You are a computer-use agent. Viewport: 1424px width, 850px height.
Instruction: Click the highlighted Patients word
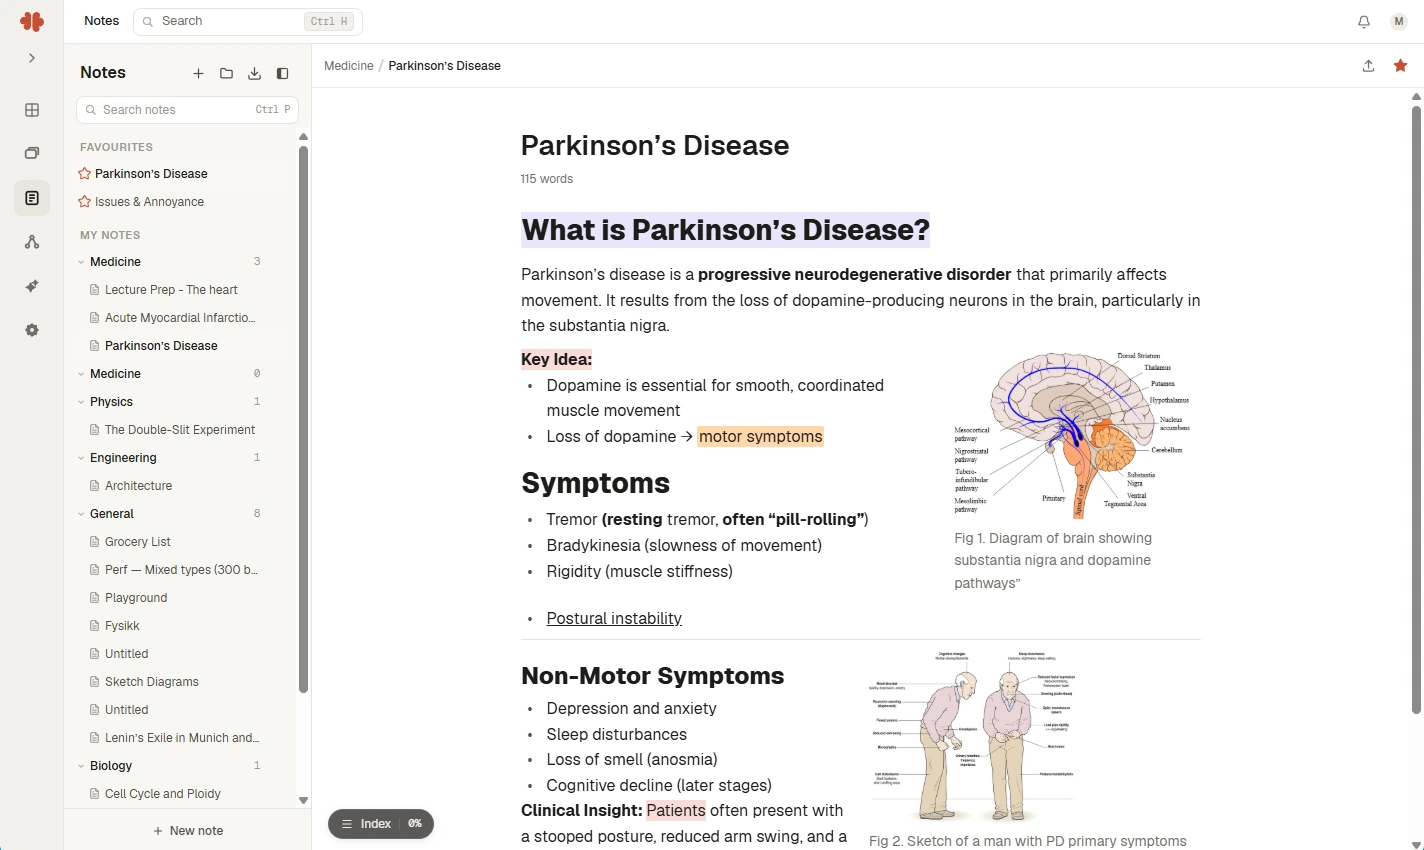[676, 811]
